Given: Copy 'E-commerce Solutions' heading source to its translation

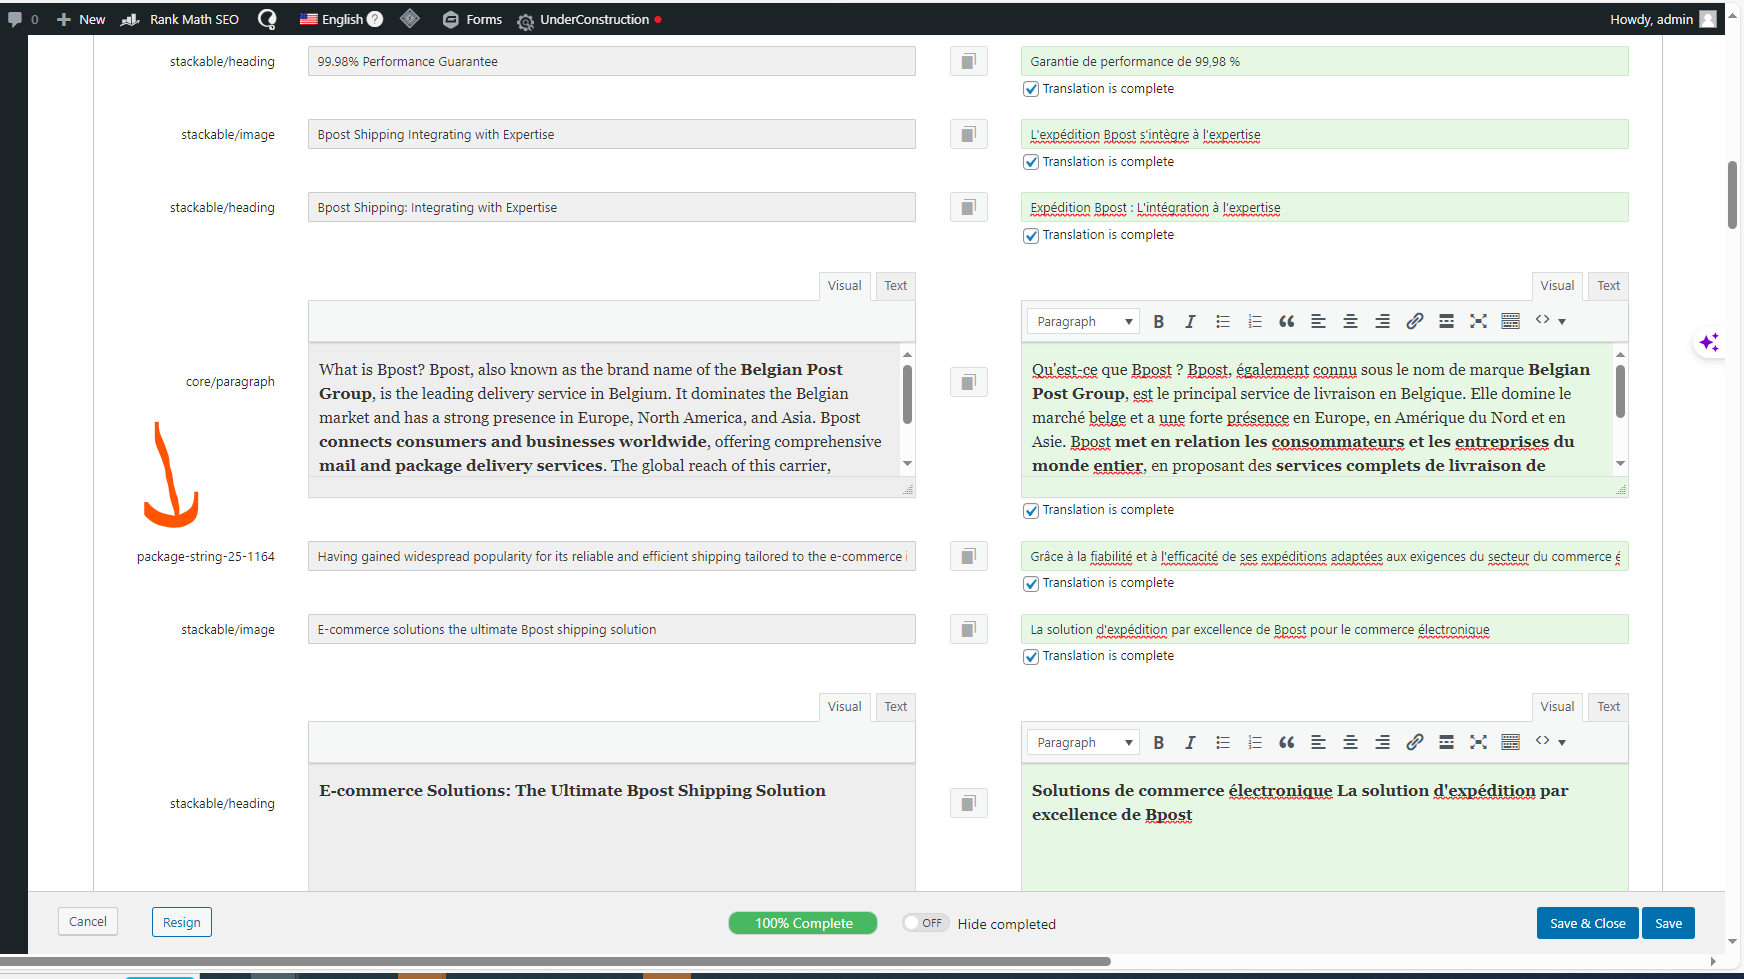Looking at the screenshot, I should (x=968, y=804).
